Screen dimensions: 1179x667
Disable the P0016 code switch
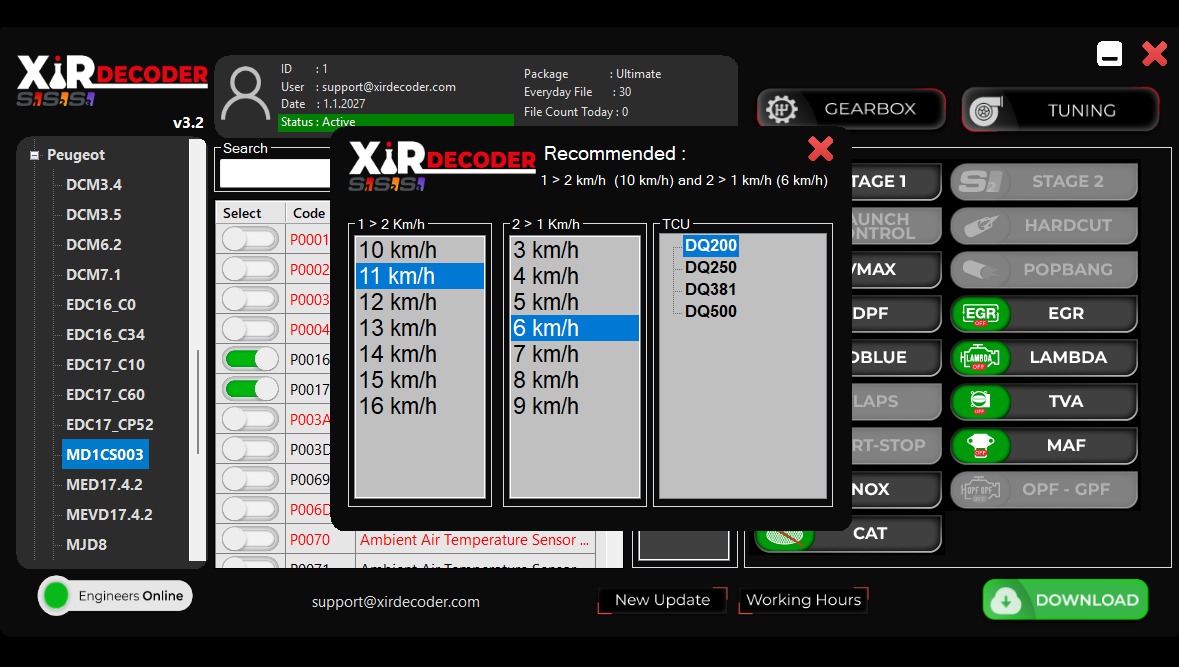pos(250,359)
